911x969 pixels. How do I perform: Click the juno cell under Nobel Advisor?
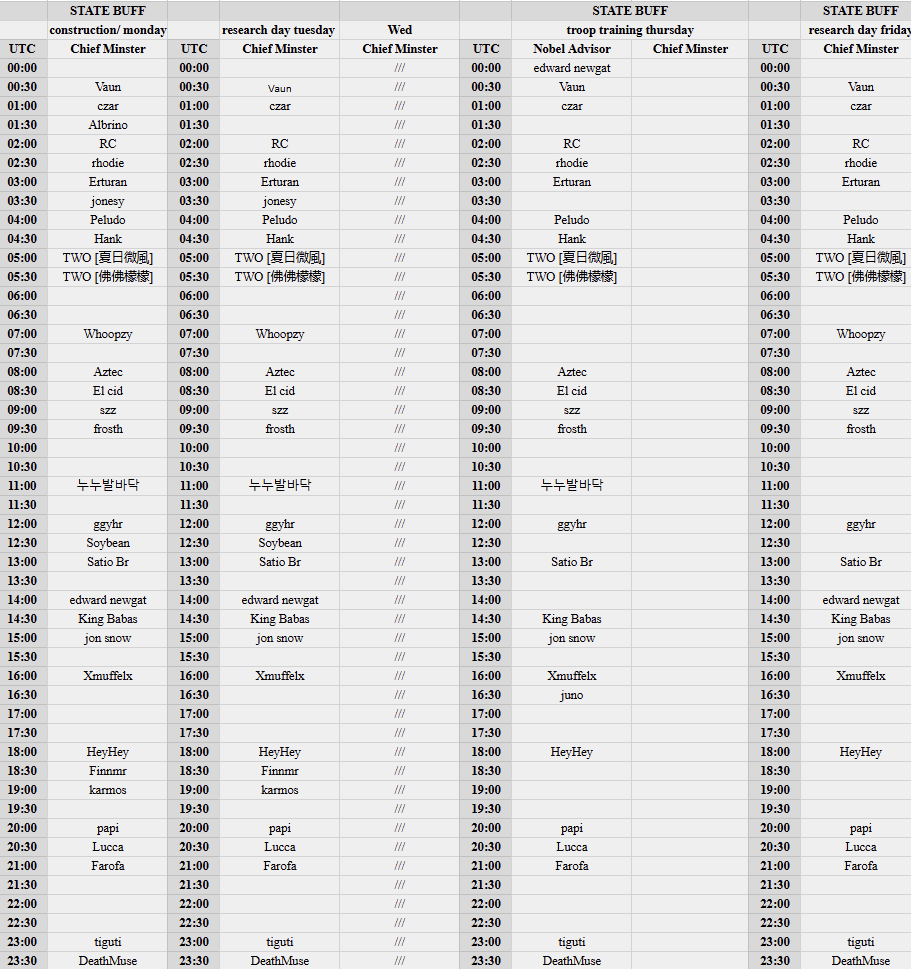572,695
